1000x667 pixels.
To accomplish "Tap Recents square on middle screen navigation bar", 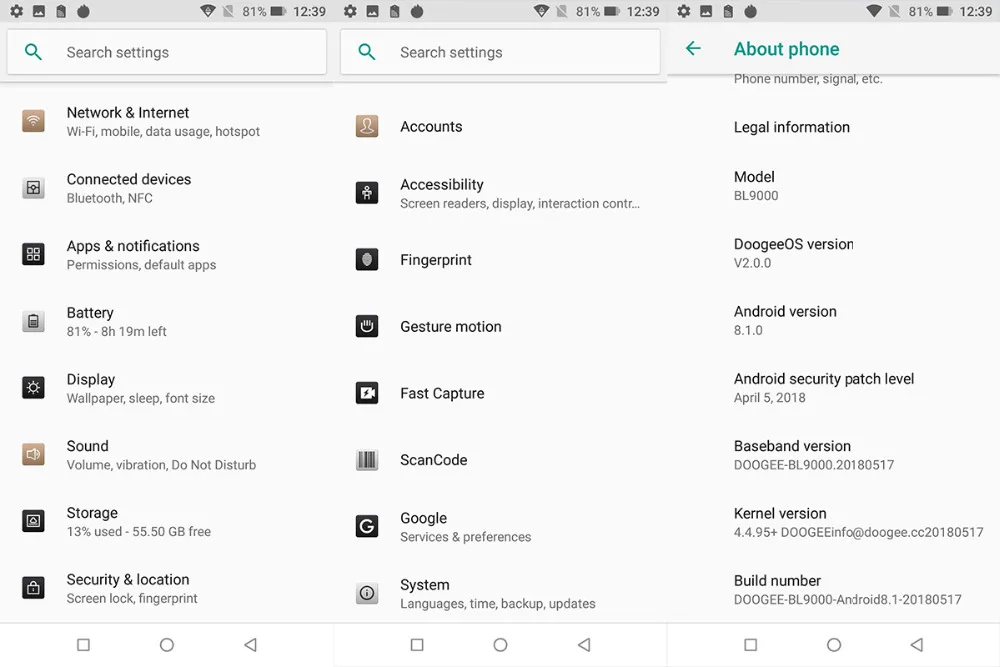I will [417, 645].
